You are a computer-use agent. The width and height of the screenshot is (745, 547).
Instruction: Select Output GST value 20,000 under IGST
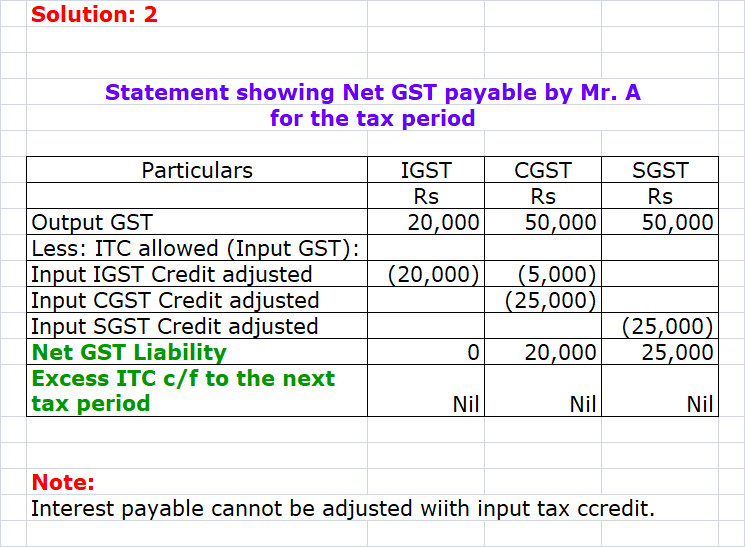pyautogui.click(x=426, y=222)
